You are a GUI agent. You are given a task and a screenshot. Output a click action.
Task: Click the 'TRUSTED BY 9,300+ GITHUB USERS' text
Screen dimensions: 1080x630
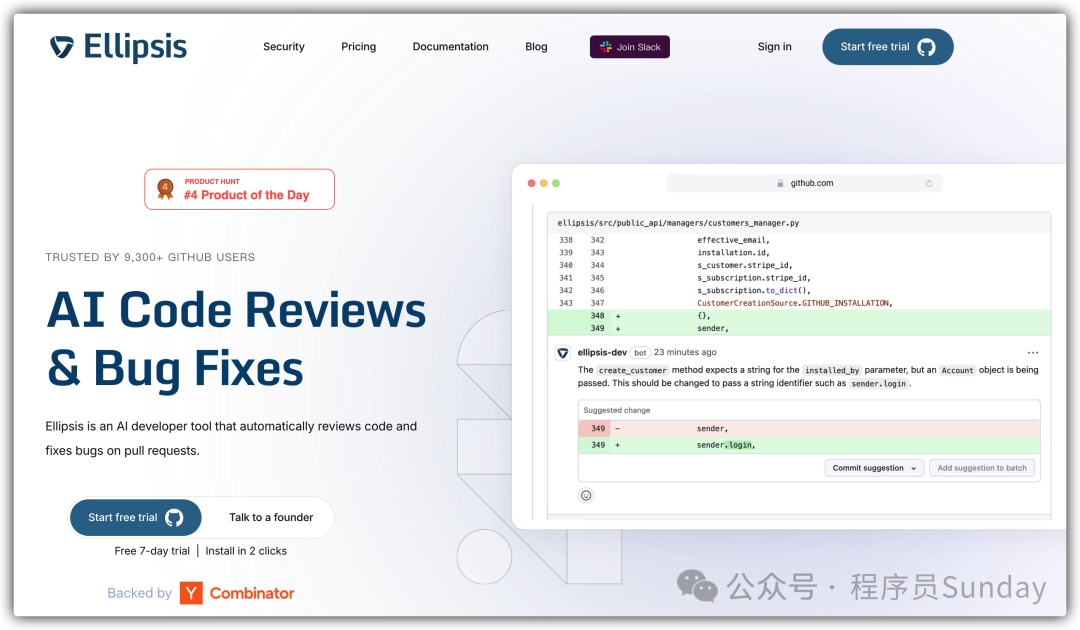pos(150,257)
